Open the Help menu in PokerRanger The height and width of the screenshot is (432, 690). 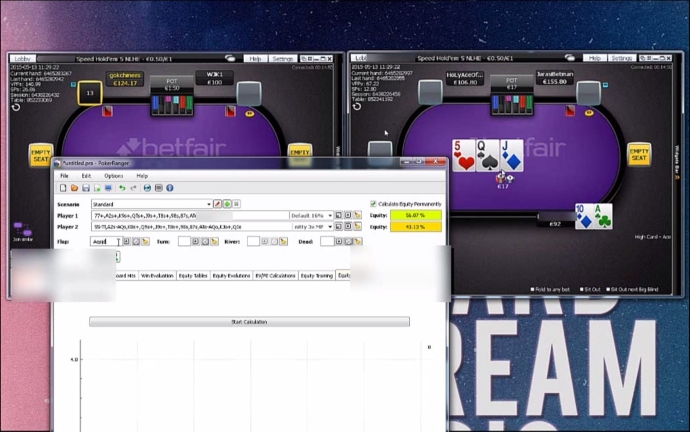click(142, 176)
